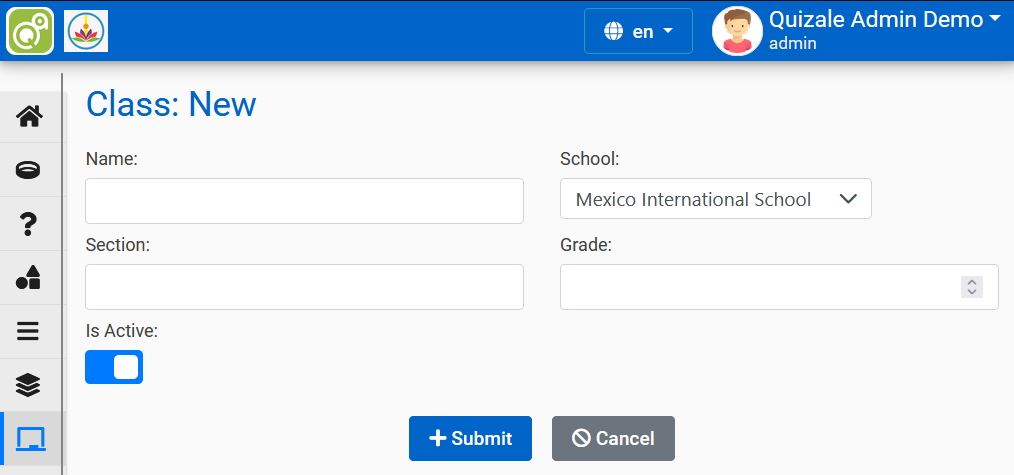1014x475 pixels.
Task: Open the School dropdown
Action: 715,199
